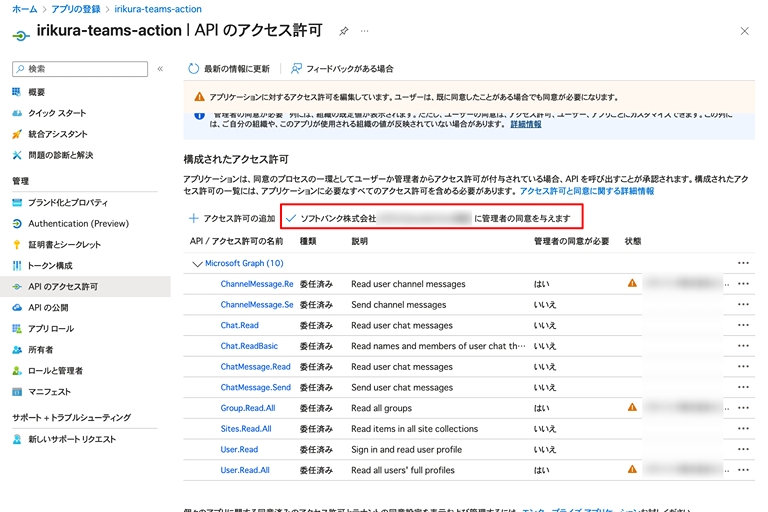Screen dimensions: 768x512
Task: Open ロールと管理者 icon
Action: click(17, 370)
